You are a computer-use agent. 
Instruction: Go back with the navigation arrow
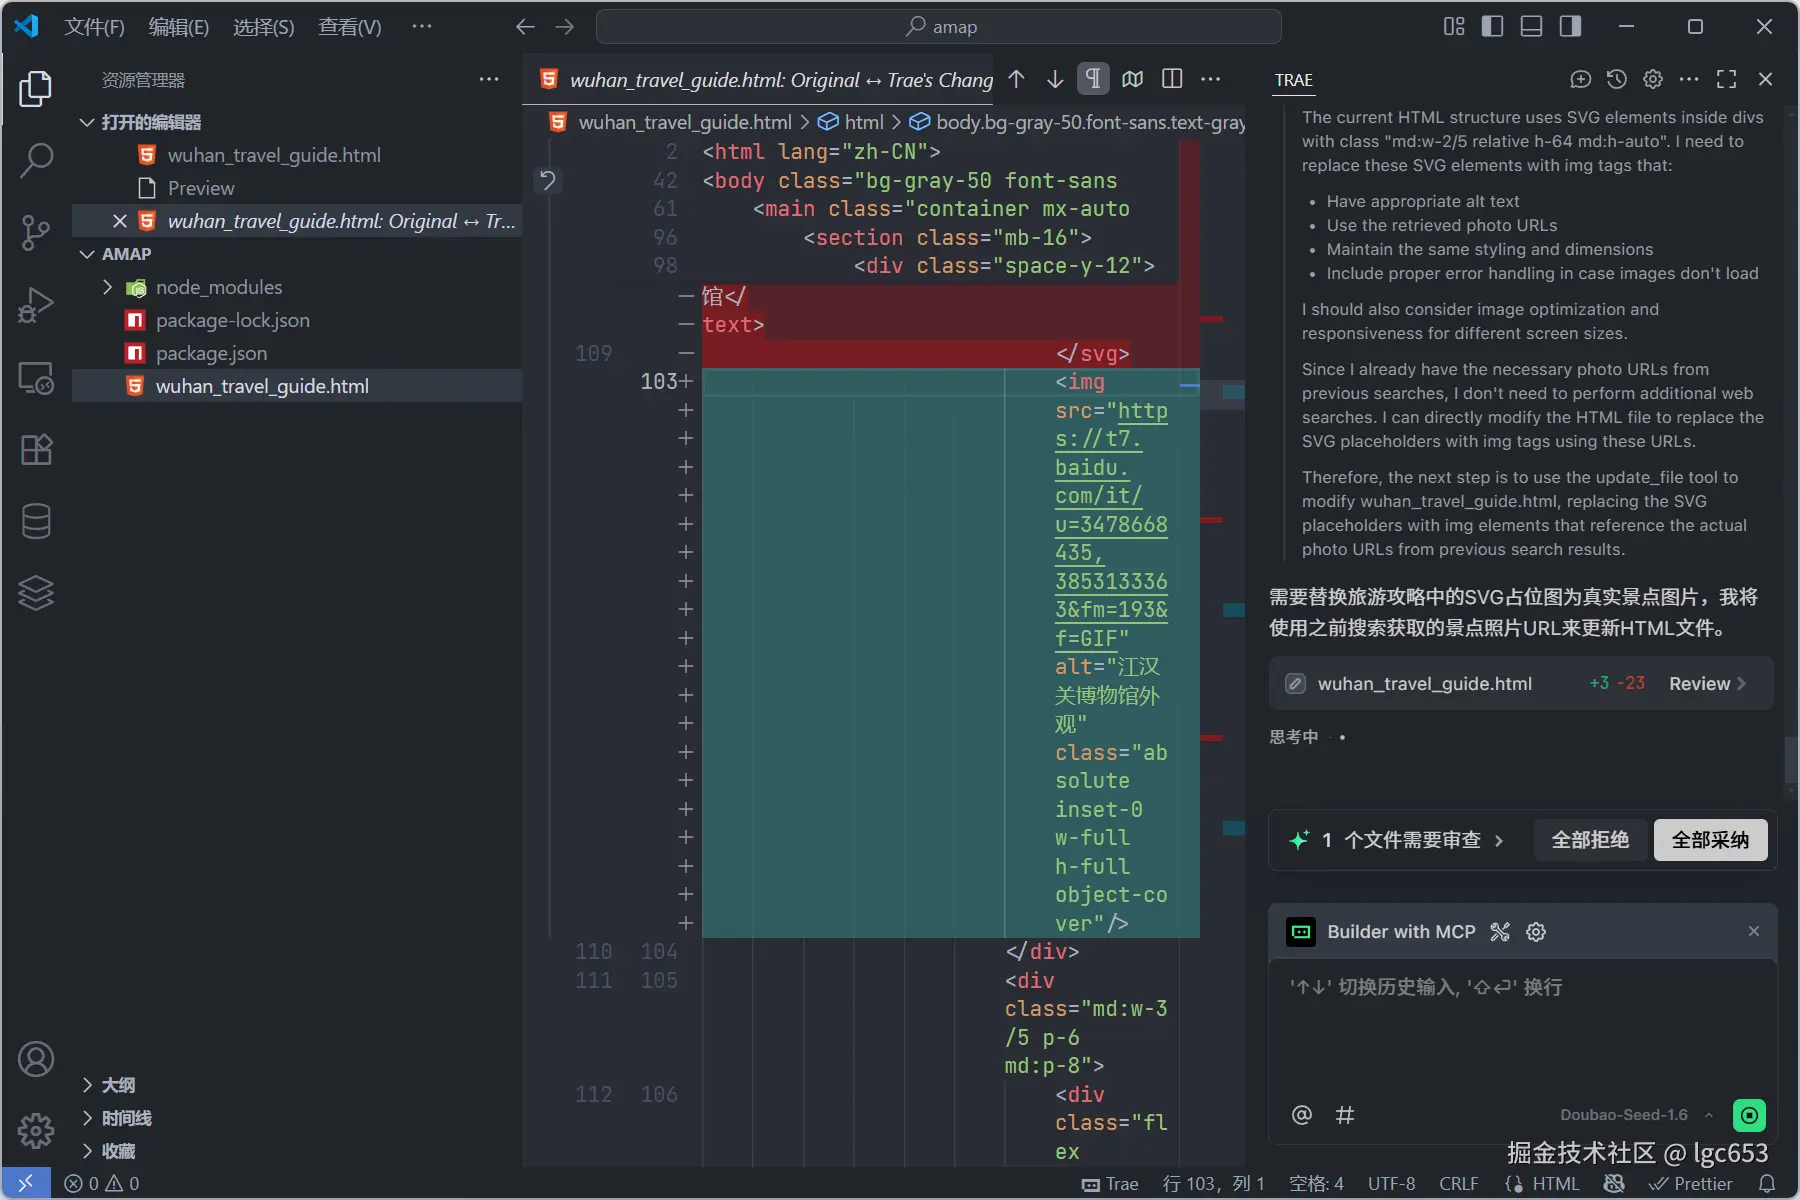click(x=525, y=27)
